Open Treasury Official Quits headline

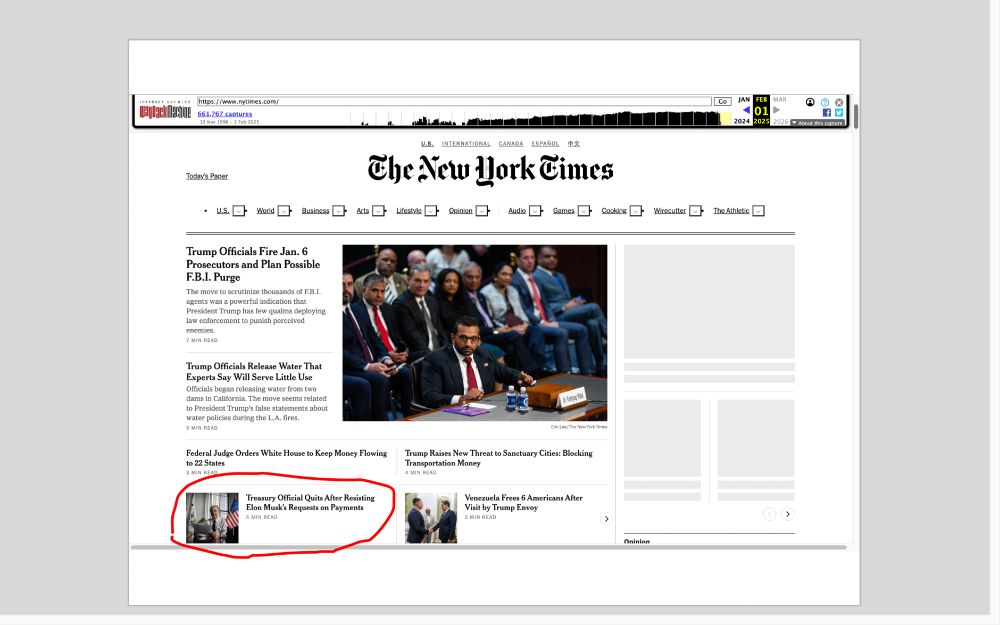(x=310, y=503)
